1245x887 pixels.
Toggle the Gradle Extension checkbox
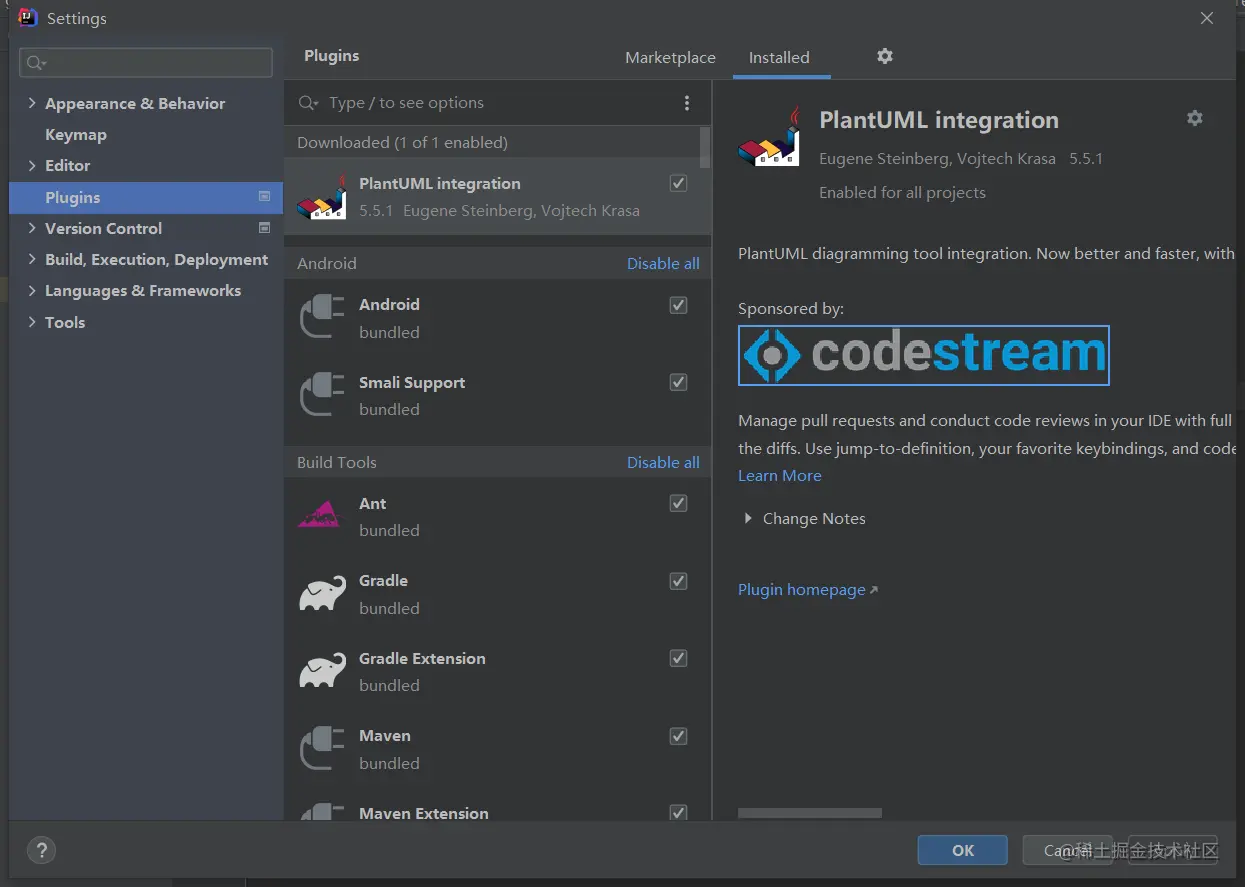coord(678,658)
